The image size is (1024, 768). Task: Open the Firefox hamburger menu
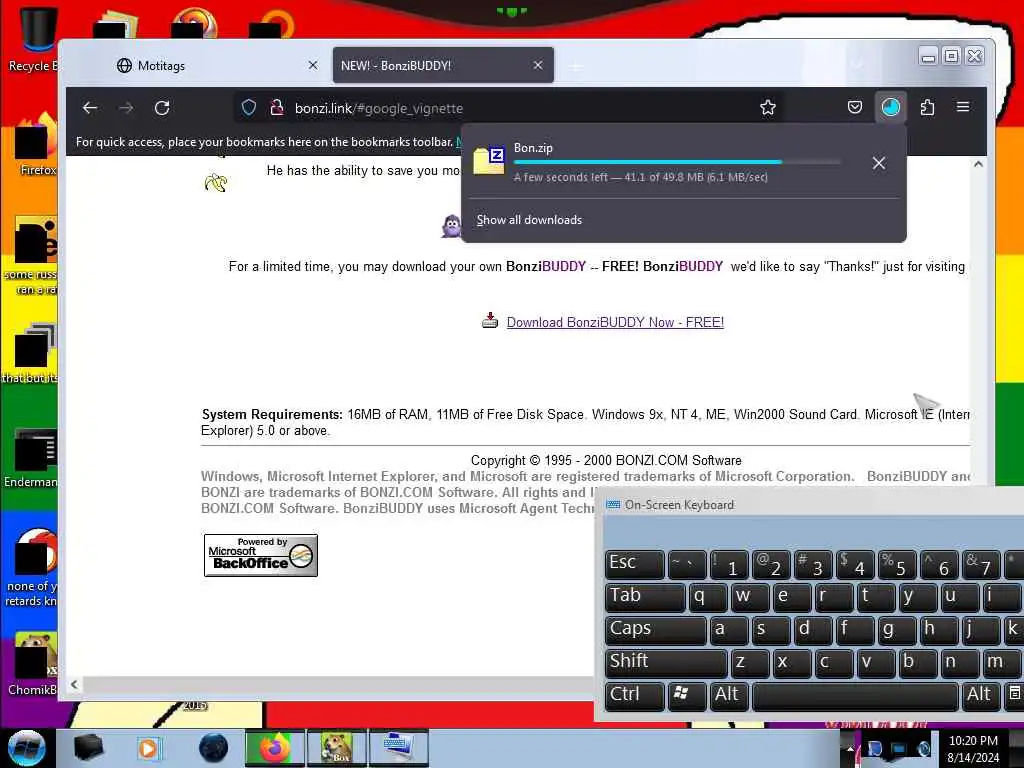[x=963, y=107]
